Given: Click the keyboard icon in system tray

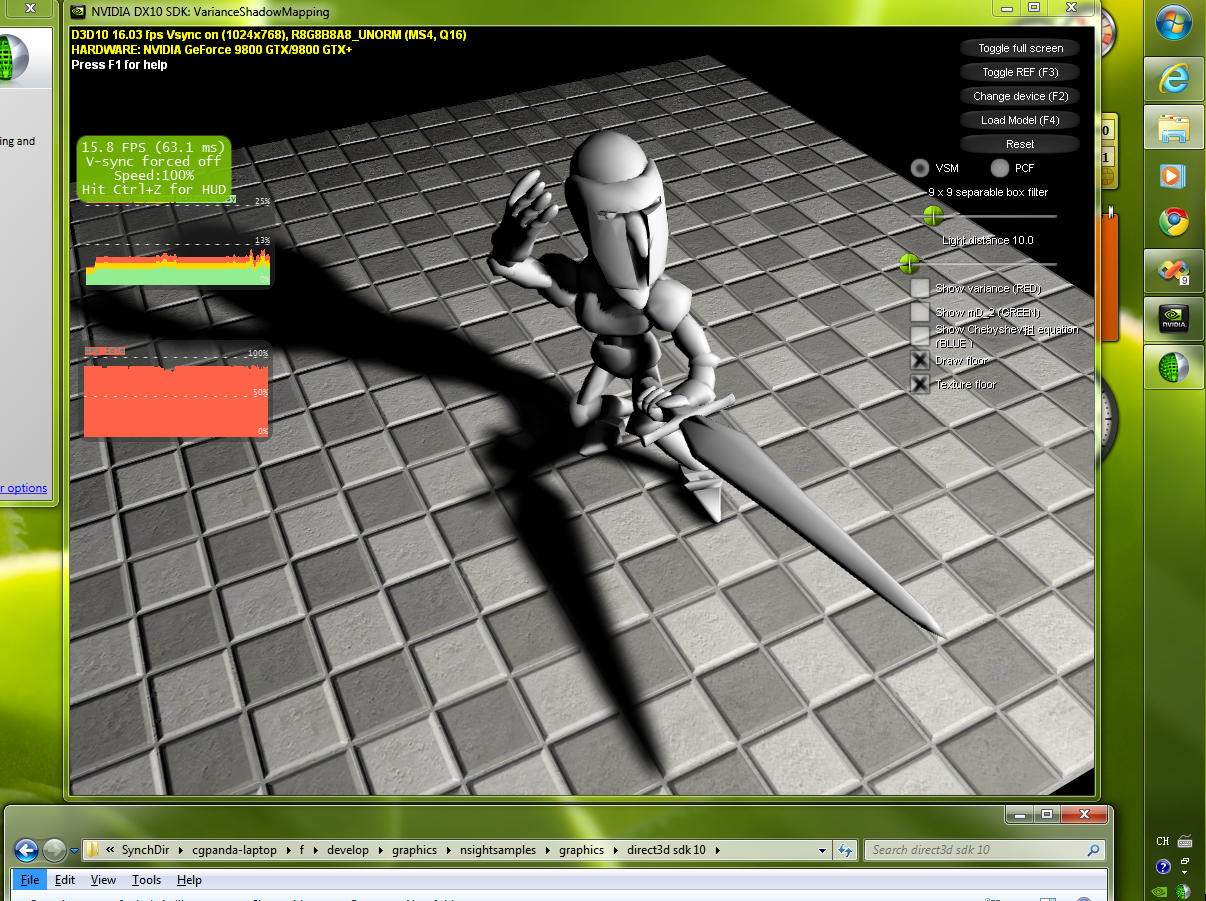Looking at the screenshot, I should click(x=1185, y=841).
